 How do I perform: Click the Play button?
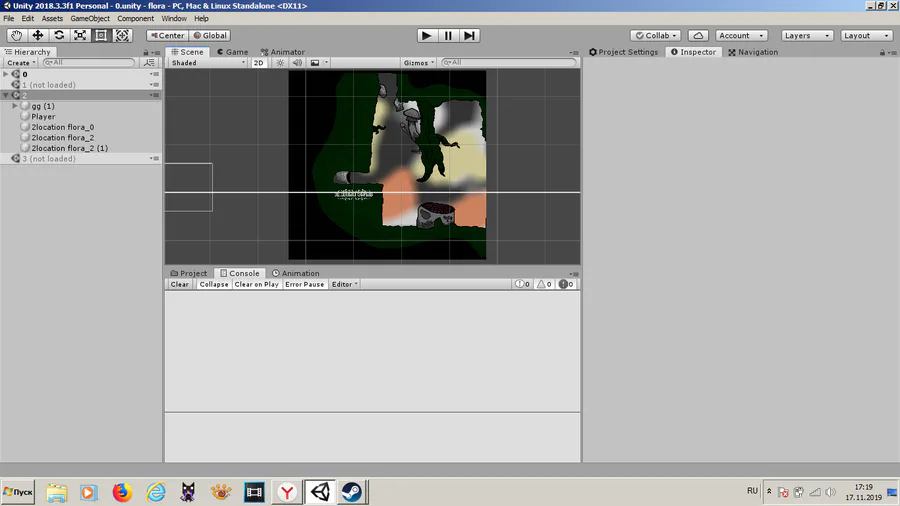pos(426,36)
